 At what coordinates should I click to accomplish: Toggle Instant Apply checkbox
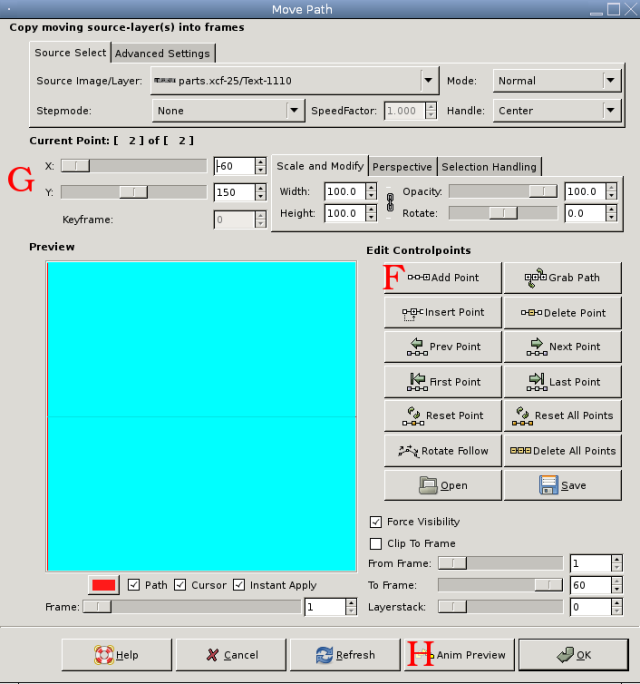click(239, 585)
